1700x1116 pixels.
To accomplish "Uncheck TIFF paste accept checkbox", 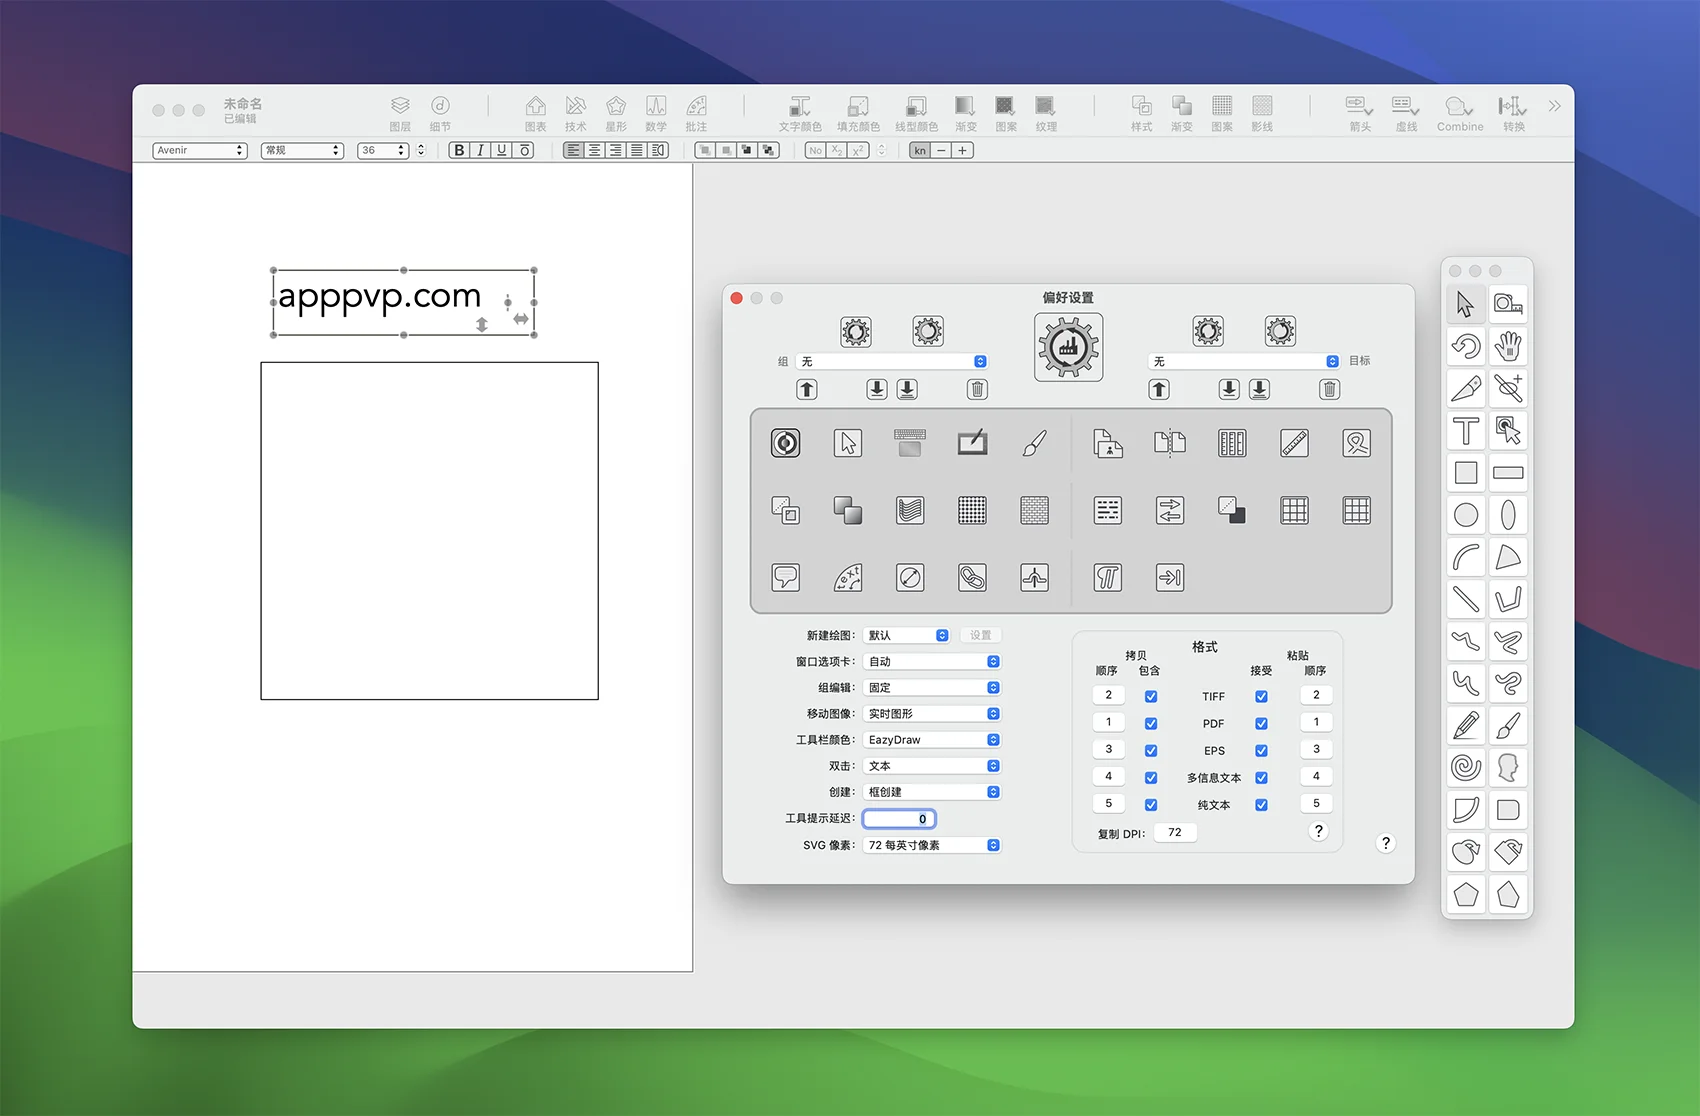I will (1262, 696).
